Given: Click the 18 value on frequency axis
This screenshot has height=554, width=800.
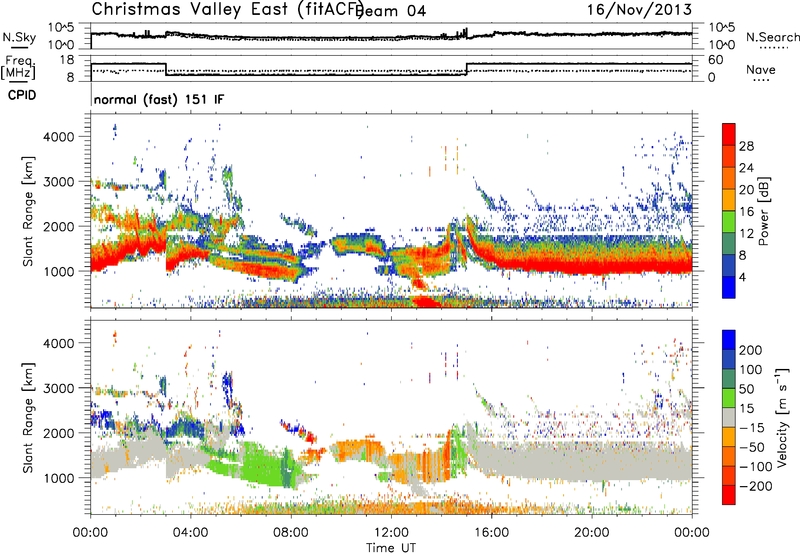Looking at the screenshot, I should (67, 60).
